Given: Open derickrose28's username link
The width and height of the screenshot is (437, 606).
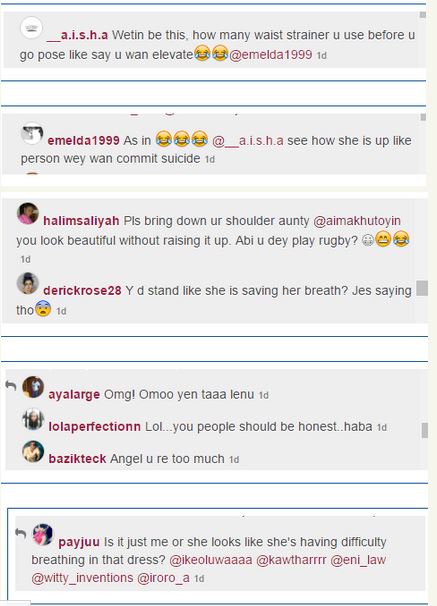Looking at the screenshot, I should (82, 291).
